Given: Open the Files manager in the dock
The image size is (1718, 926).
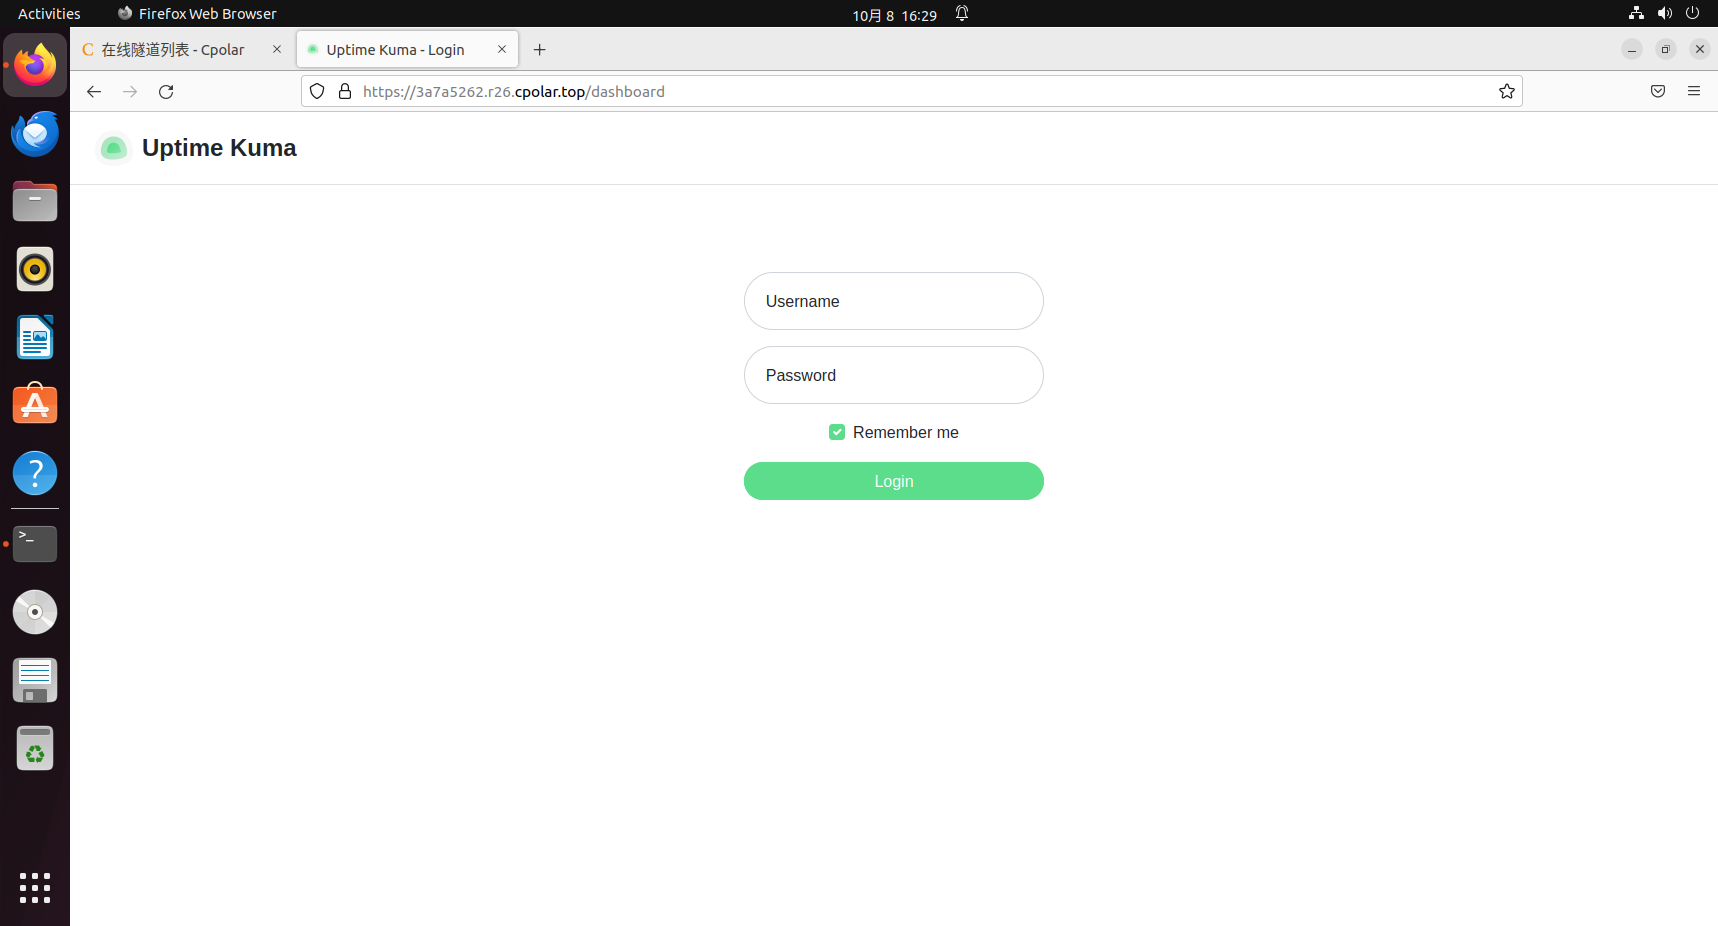Looking at the screenshot, I should (x=35, y=201).
